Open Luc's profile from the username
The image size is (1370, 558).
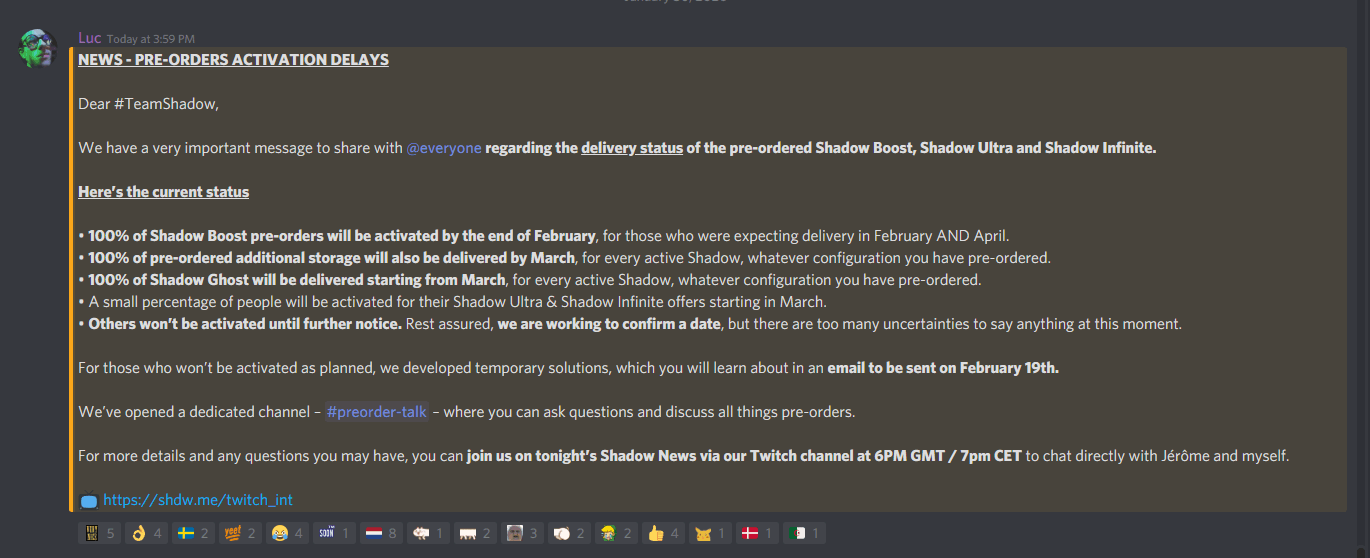coord(89,38)
